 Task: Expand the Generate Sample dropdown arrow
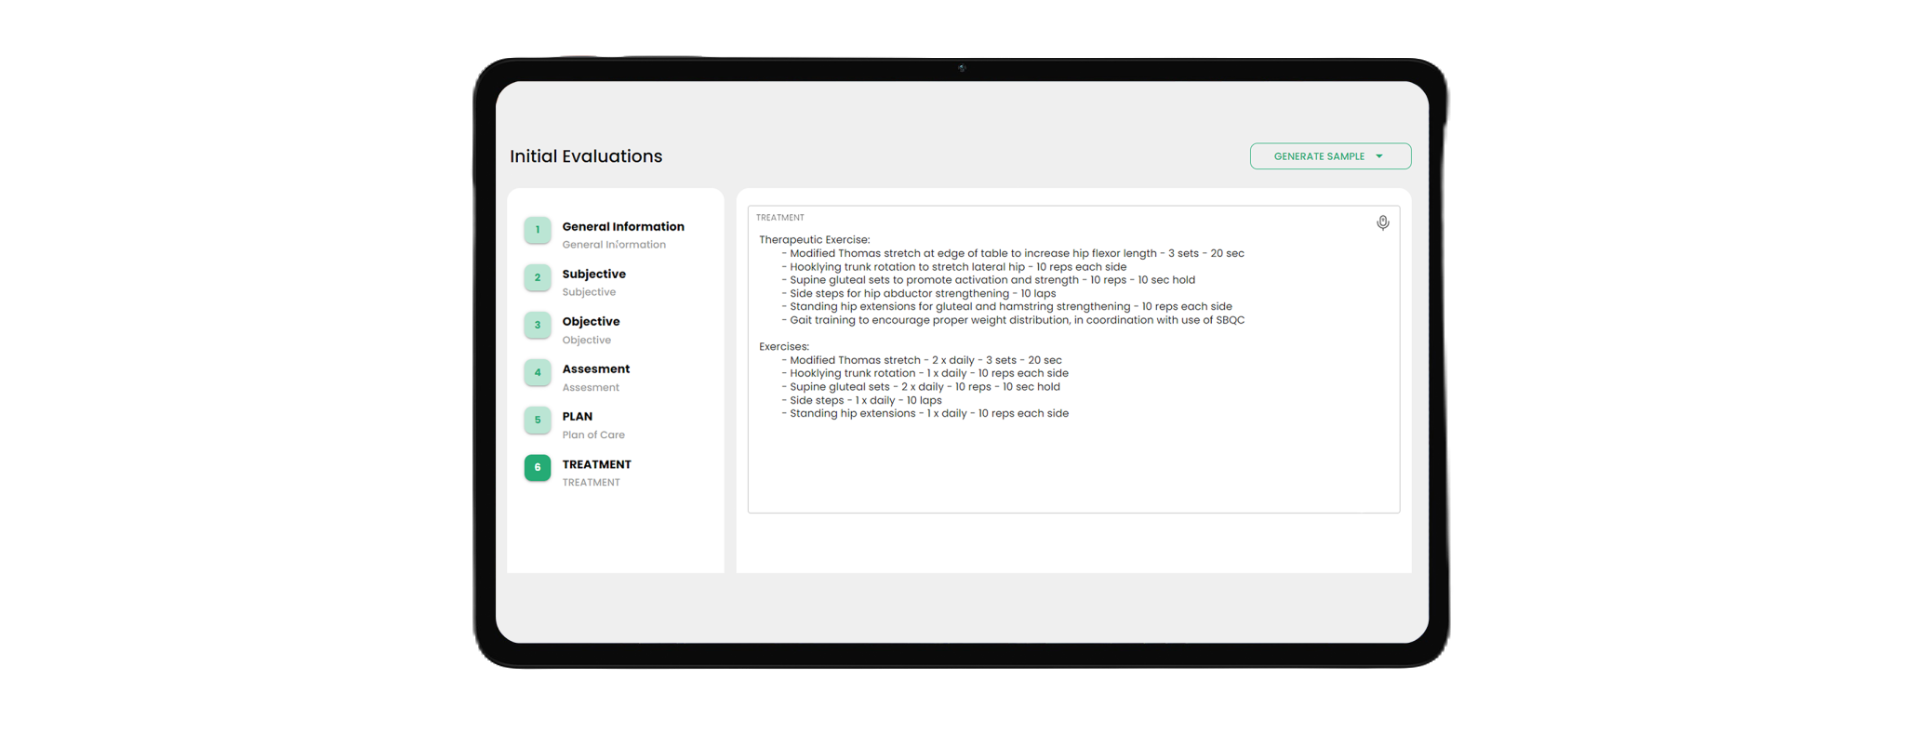1379,156
